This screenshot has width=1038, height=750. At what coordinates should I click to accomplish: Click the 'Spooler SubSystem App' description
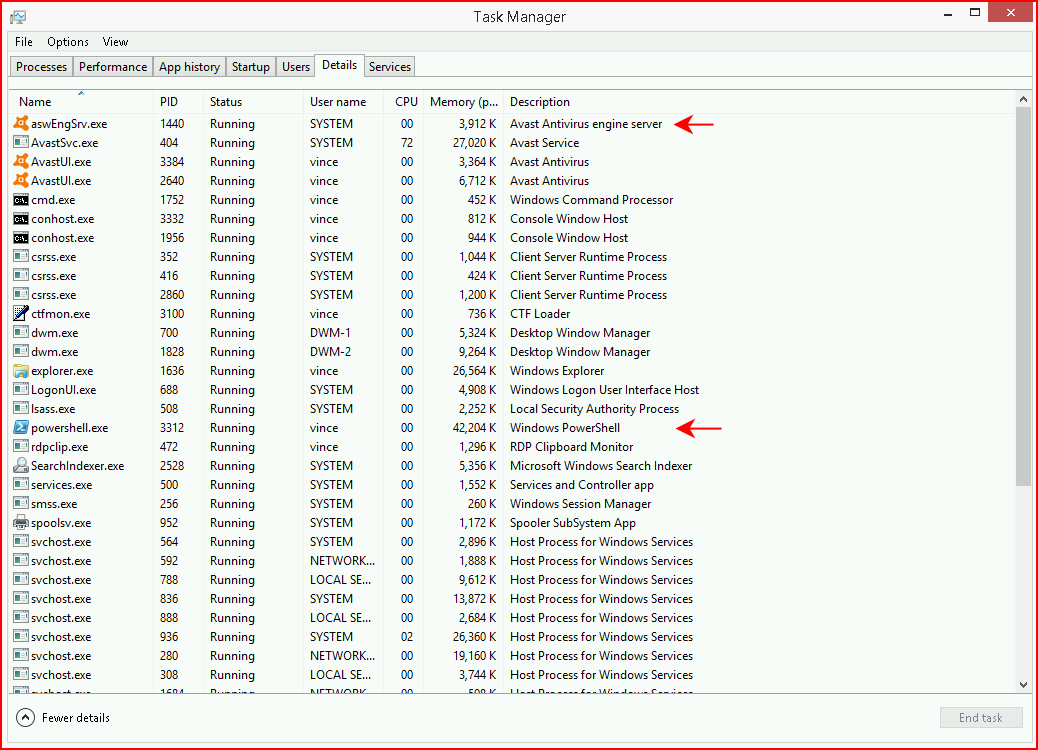point(573,523)
